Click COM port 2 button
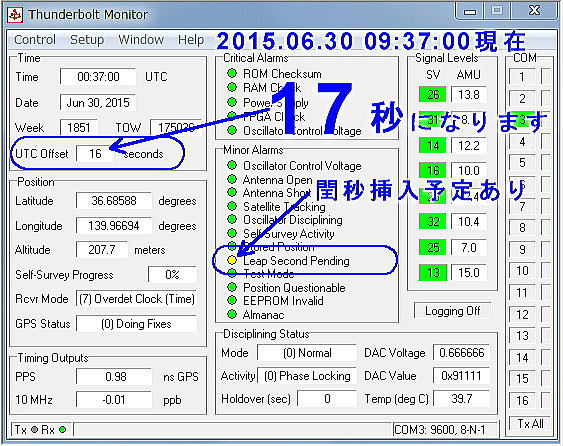This screenshot has height=446, width=563. (x=522, y=98)
